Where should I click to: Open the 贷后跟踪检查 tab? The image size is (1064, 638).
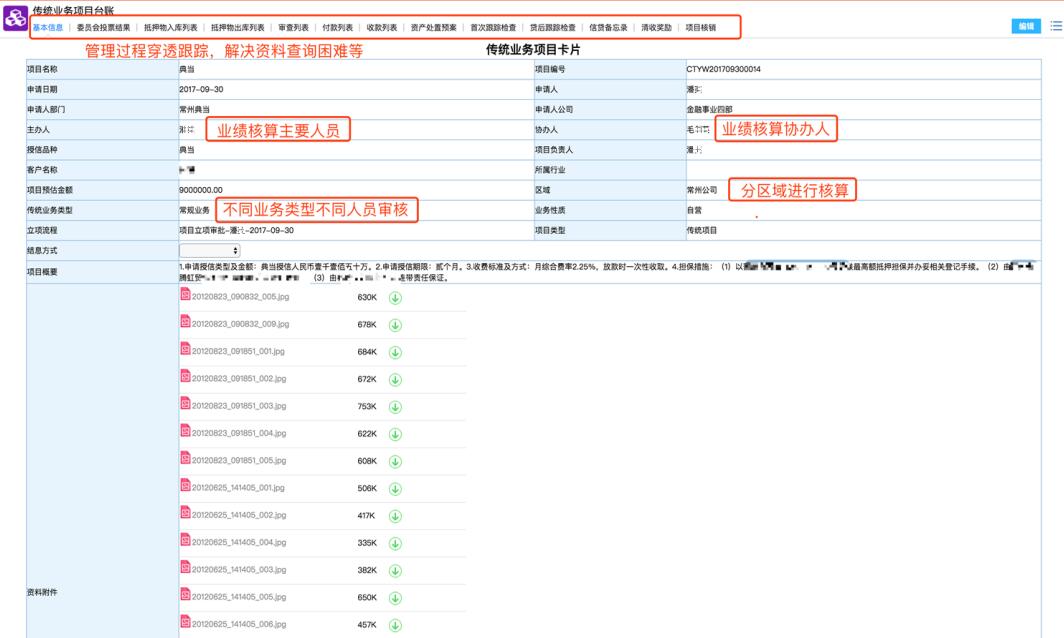point(552,28)
